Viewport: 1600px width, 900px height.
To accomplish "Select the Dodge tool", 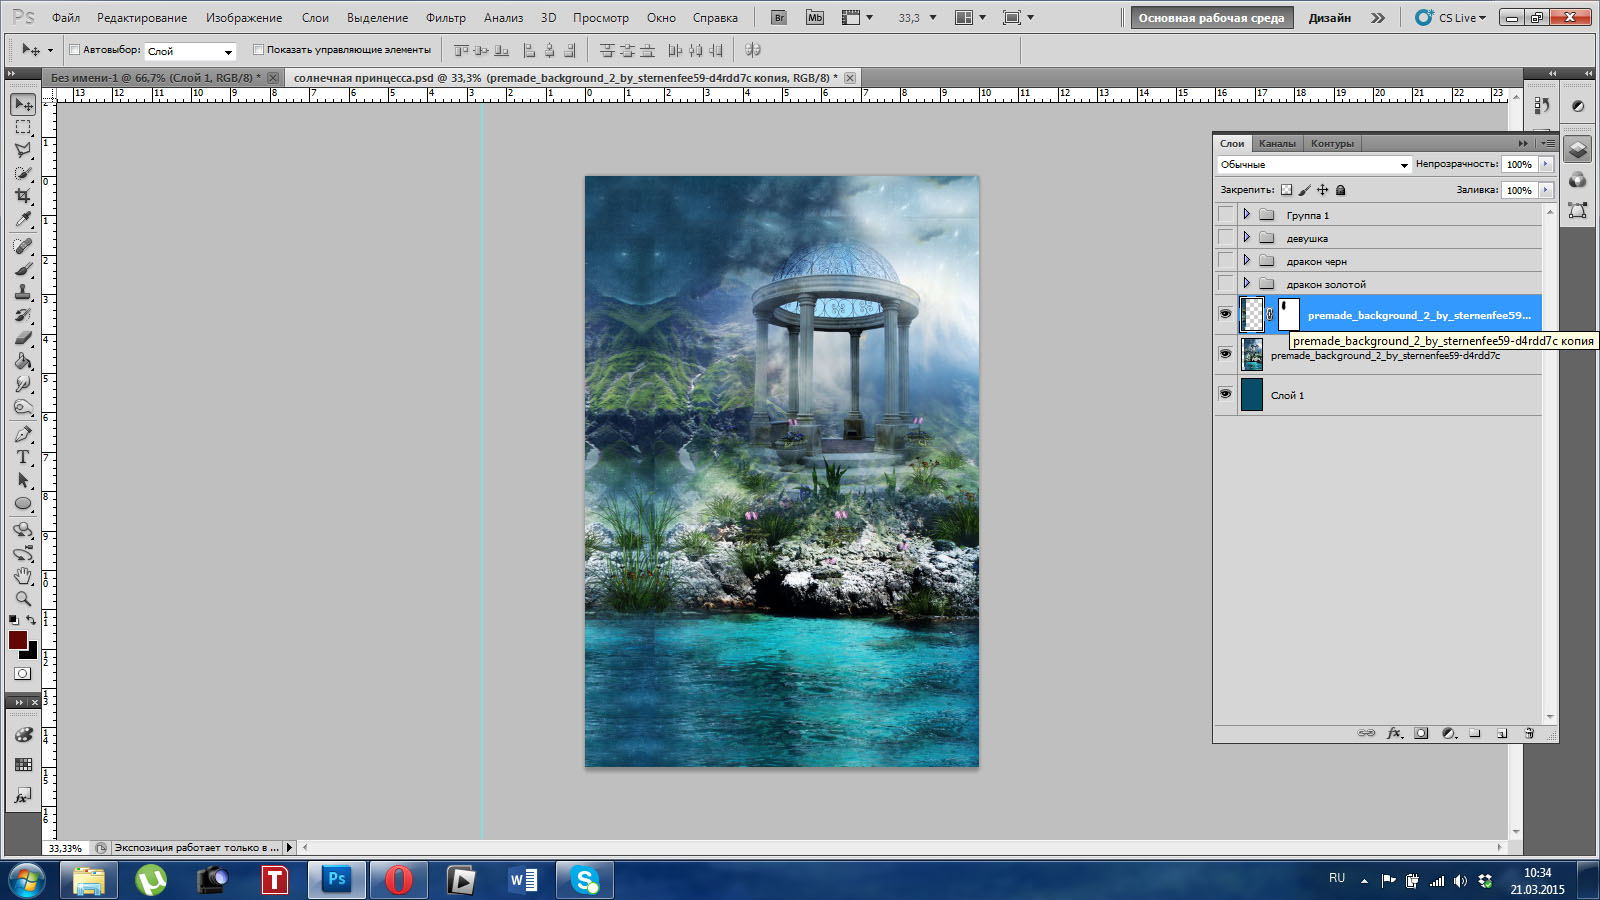I will (23, 407).
